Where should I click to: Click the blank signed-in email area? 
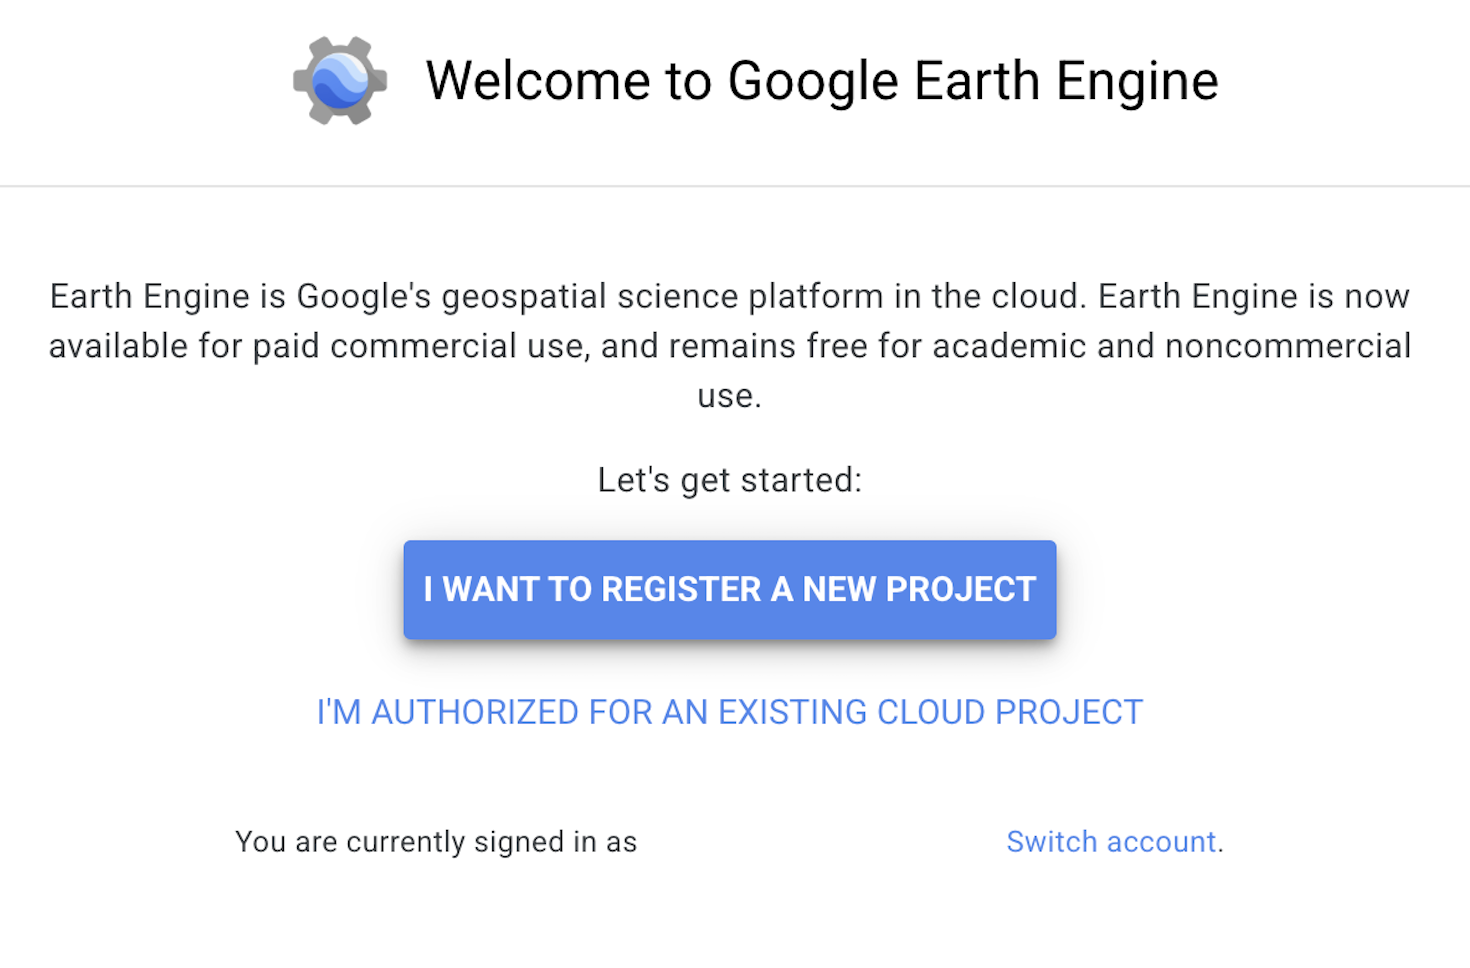[x=822, y=842]
